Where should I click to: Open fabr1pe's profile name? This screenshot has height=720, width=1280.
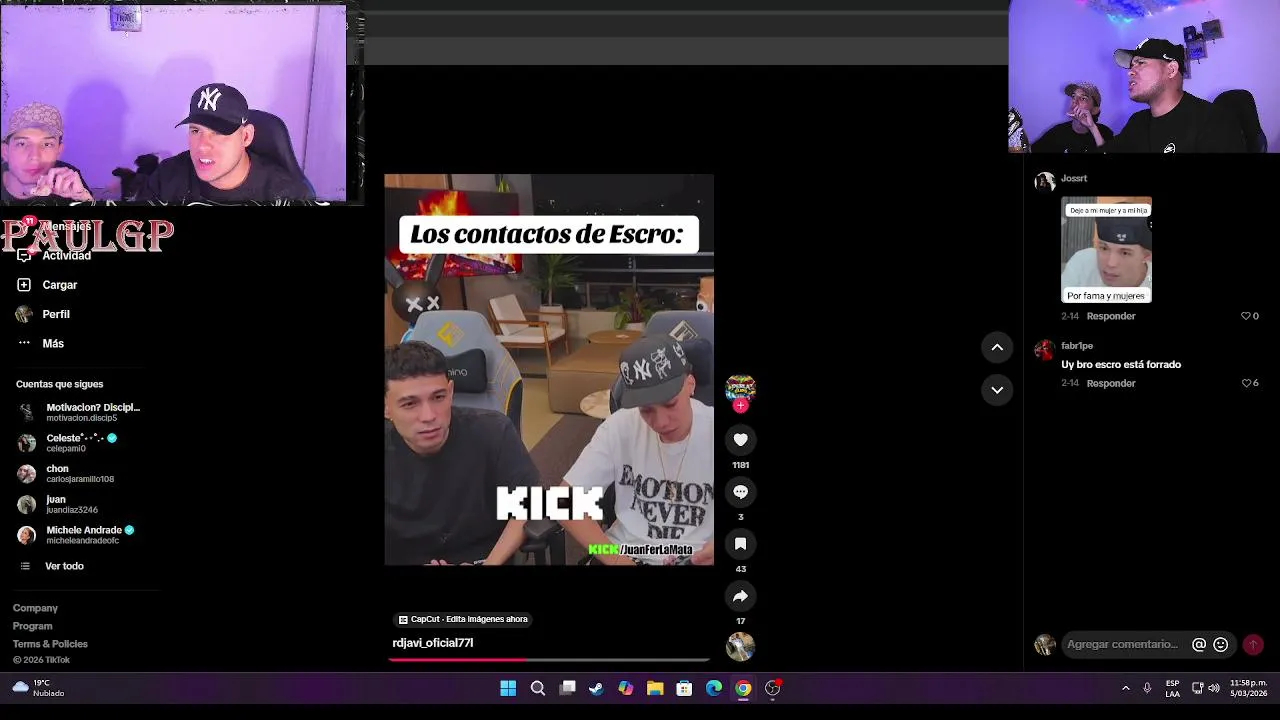[1077, 346]
